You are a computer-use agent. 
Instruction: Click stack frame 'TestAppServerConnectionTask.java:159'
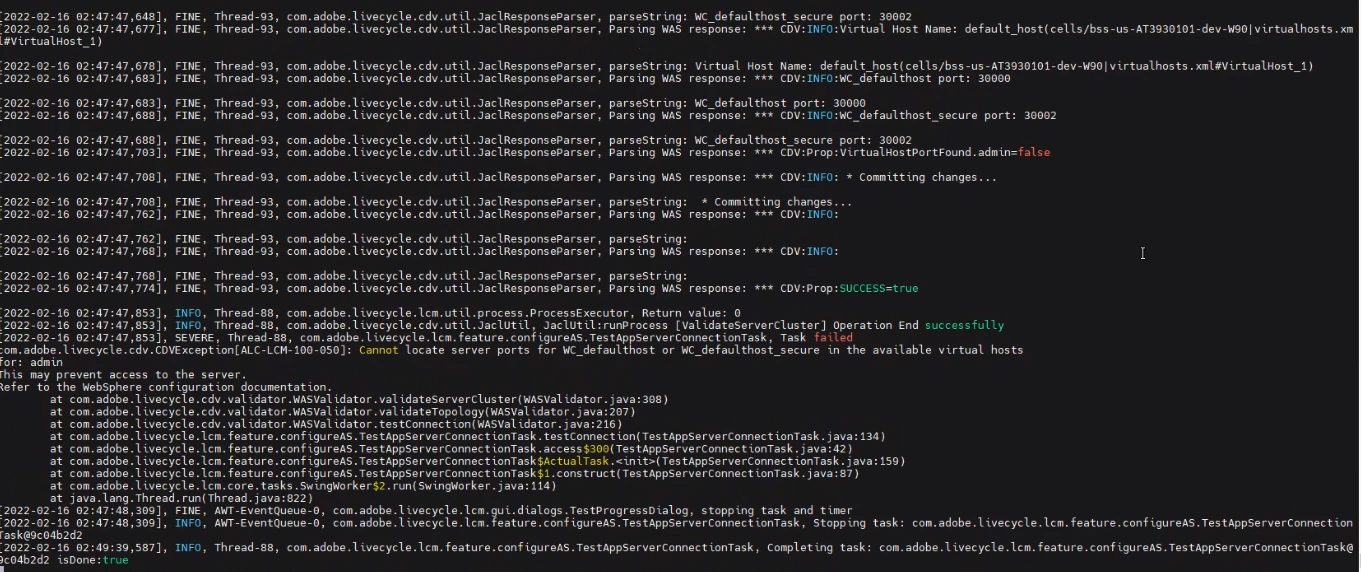[x=780, y=461]
